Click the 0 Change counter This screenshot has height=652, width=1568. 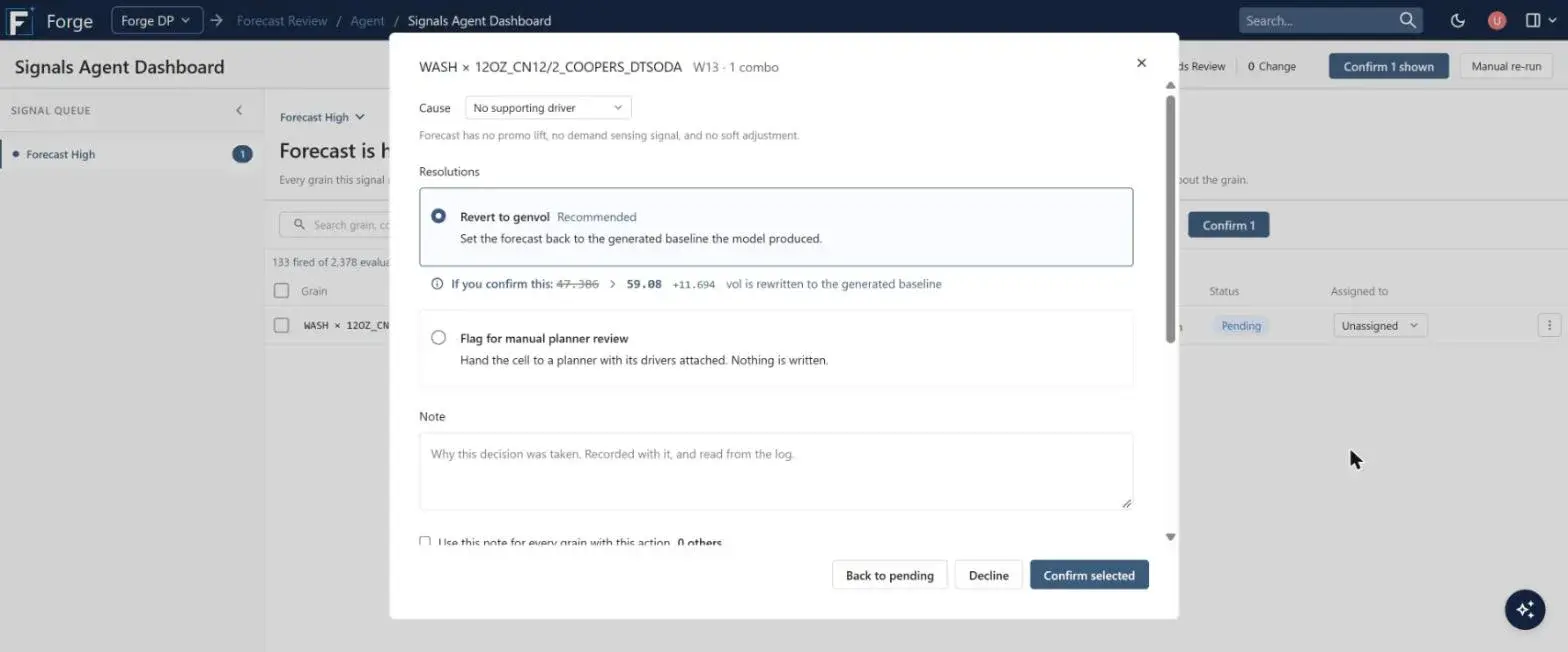coord(1272,67)
